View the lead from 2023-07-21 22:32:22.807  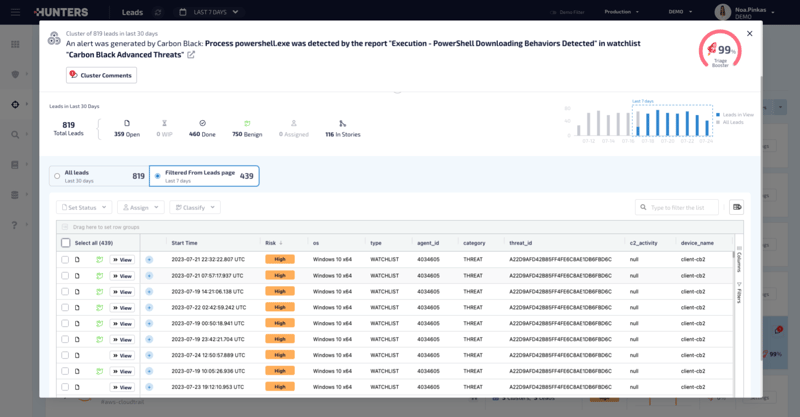[122, 260]
